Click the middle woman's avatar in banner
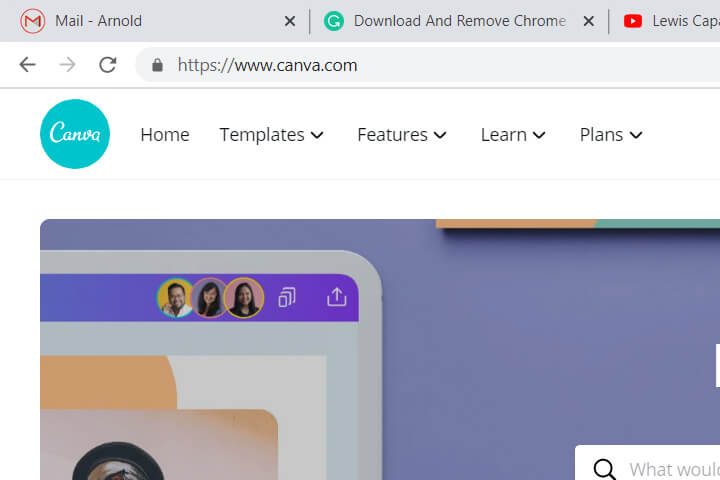This screenshot has height=480, width=720. [209, 298]
